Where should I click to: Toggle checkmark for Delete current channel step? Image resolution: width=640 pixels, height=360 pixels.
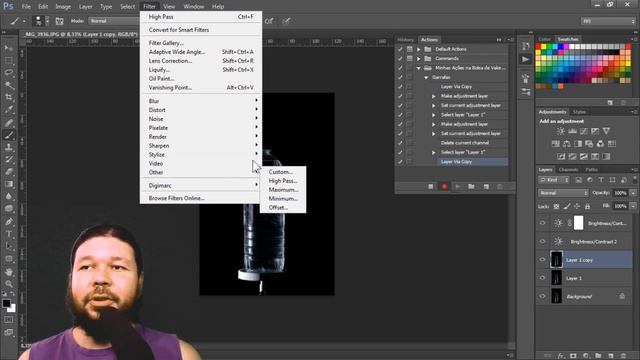coord(400,143)
